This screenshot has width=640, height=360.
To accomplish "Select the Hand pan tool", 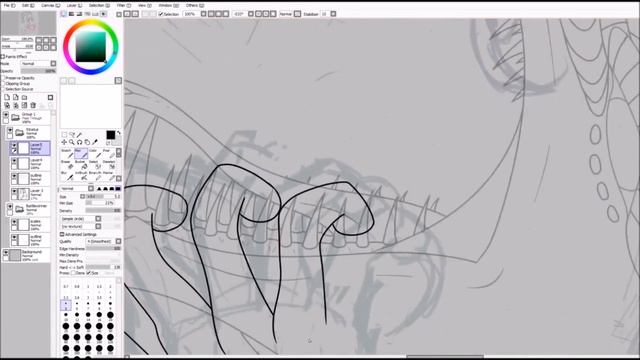I will [87, 142].
